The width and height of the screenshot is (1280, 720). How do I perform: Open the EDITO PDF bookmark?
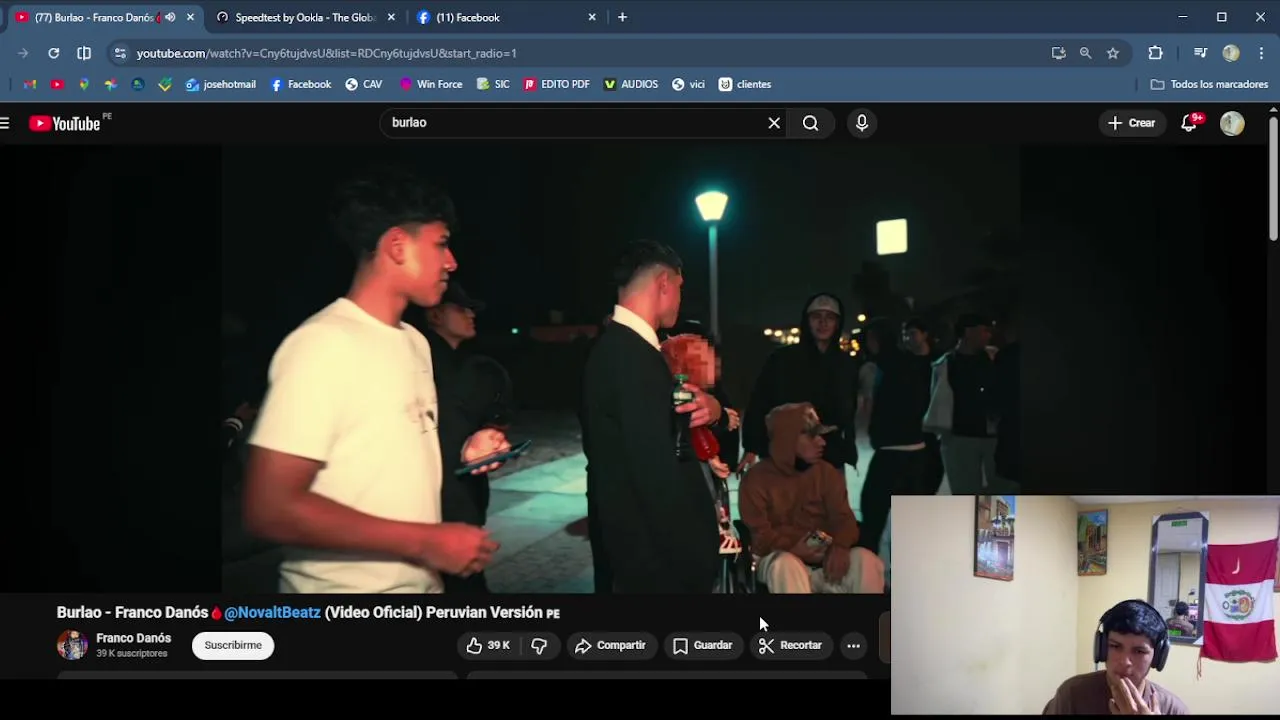556,84
